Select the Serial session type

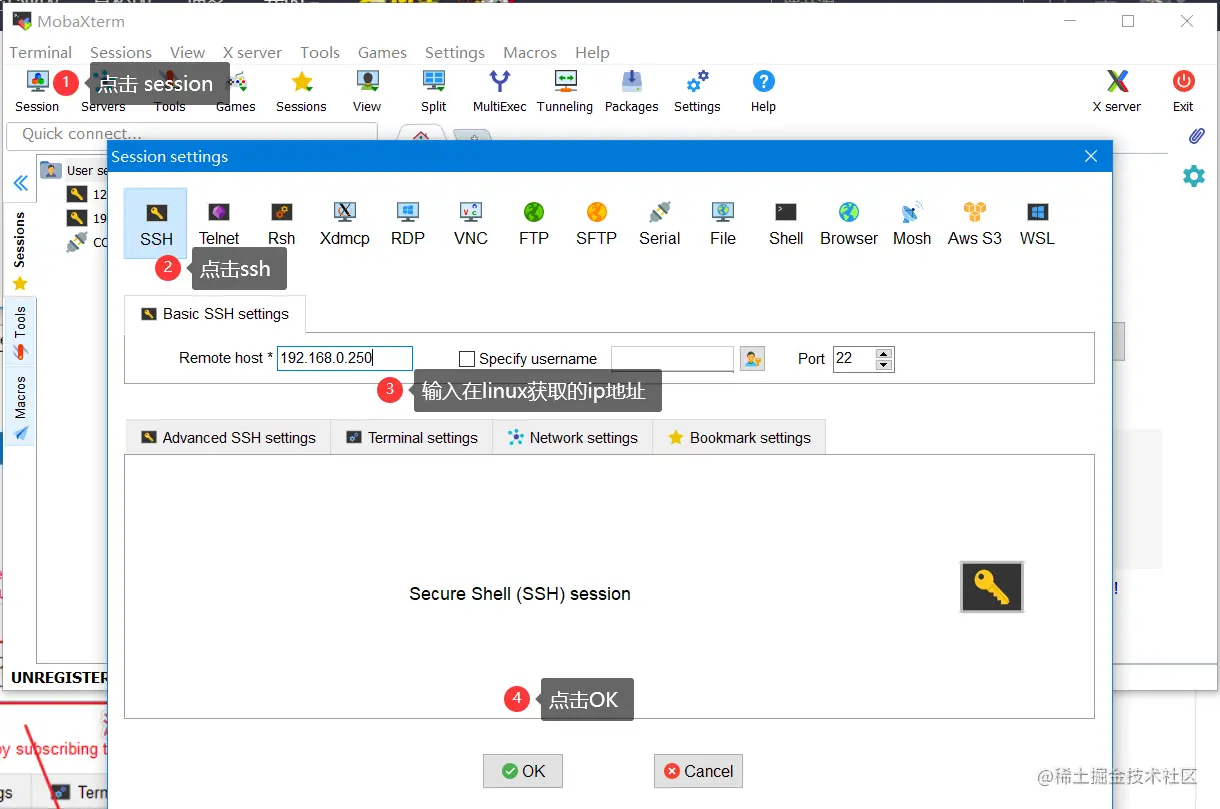pos(659,224)
